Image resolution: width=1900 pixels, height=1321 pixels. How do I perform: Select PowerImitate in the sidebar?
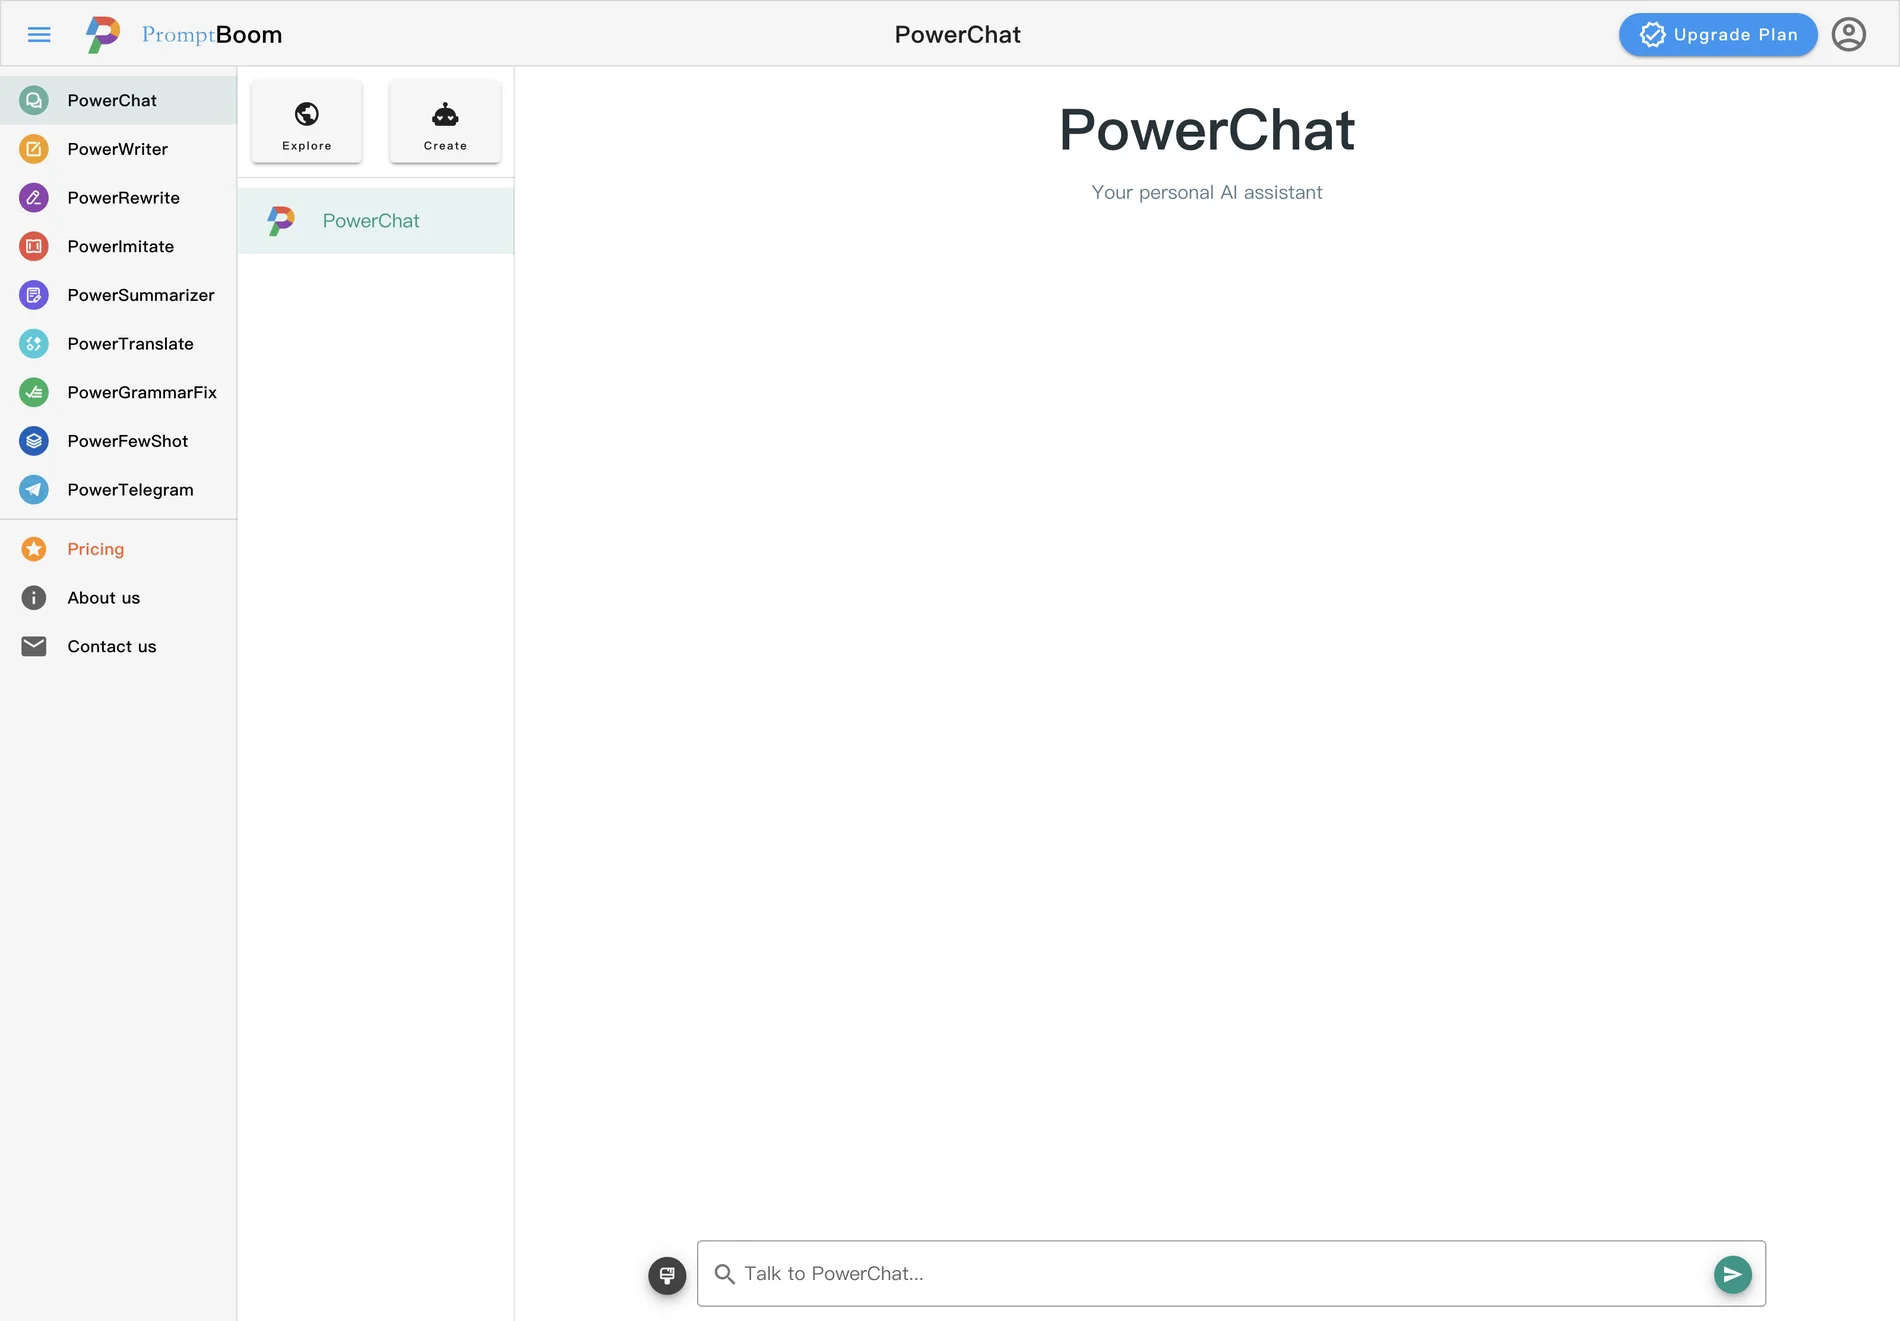118,246
